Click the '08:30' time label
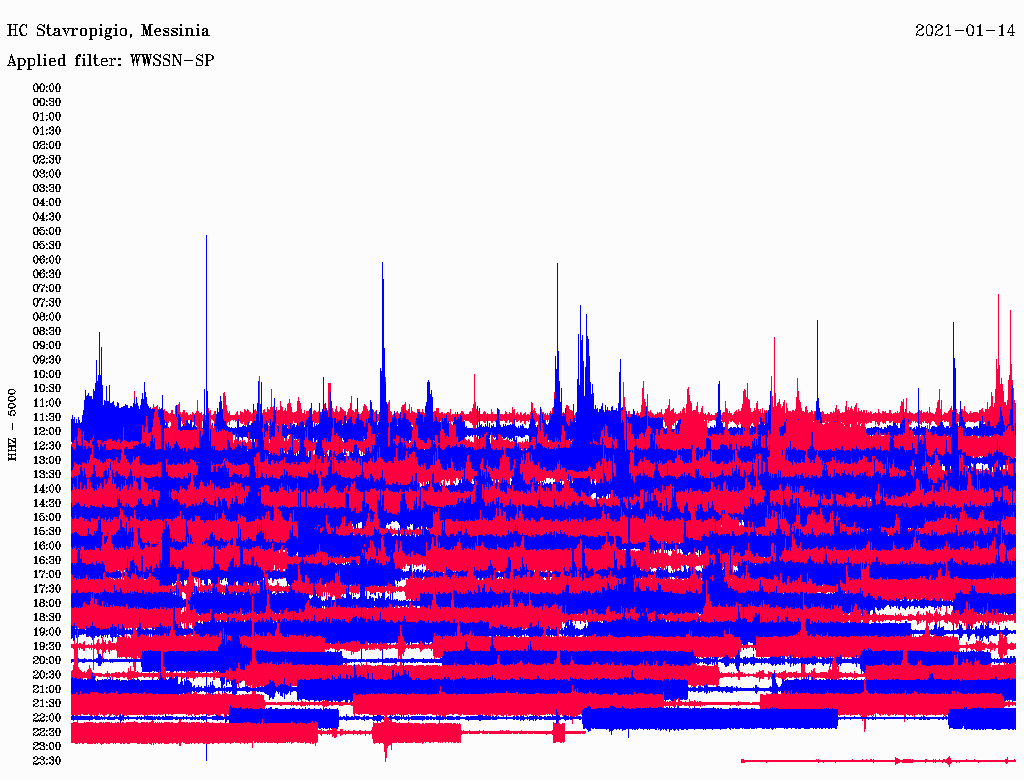The image size is (1024, 780). click(x=47, y=332)
